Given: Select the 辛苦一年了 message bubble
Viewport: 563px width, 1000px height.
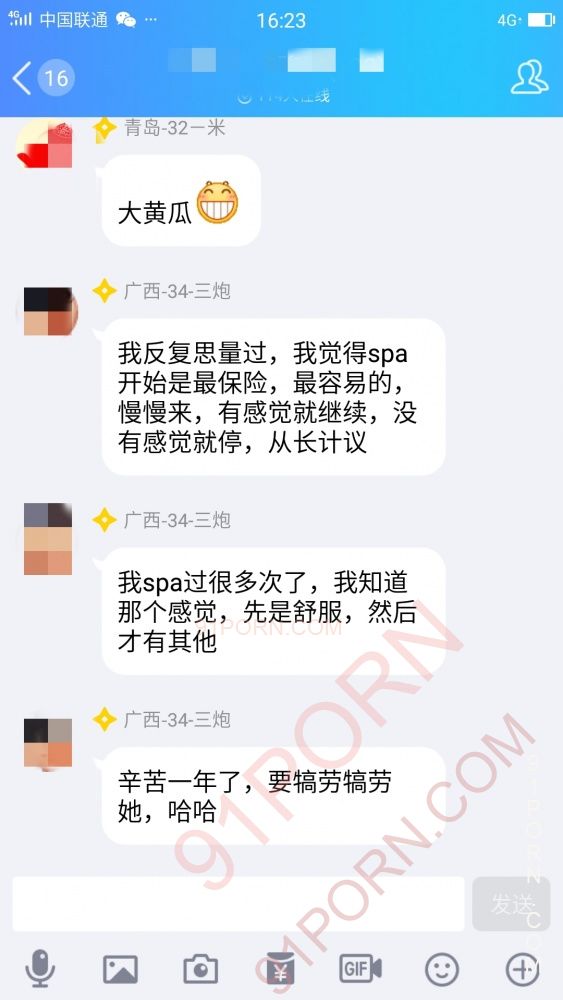Looking at the screenshot, I should click(273, 796).
